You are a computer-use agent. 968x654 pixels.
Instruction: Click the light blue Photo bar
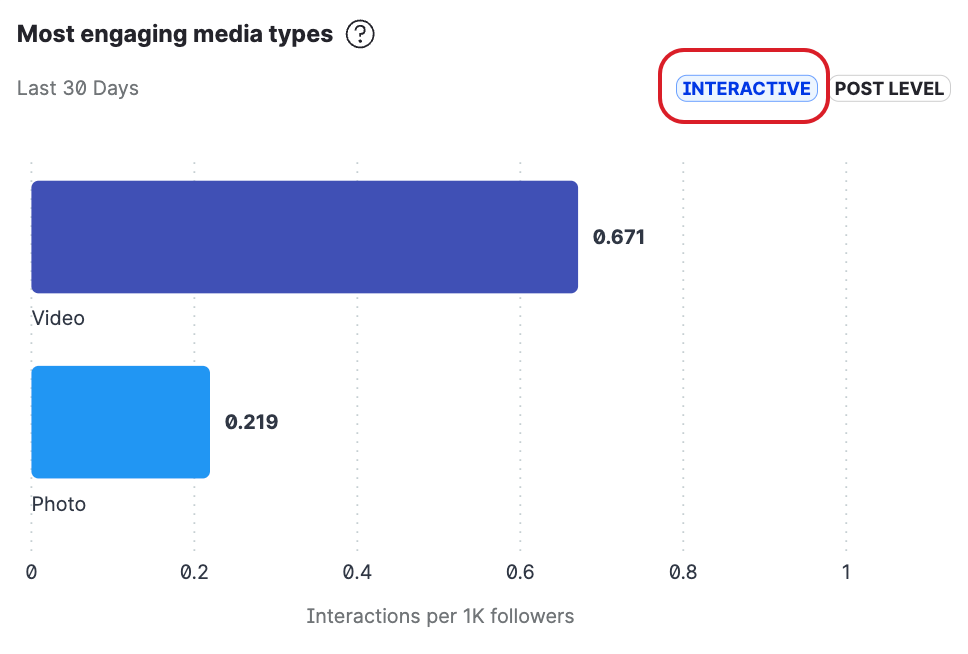click(x=121, y=422)
